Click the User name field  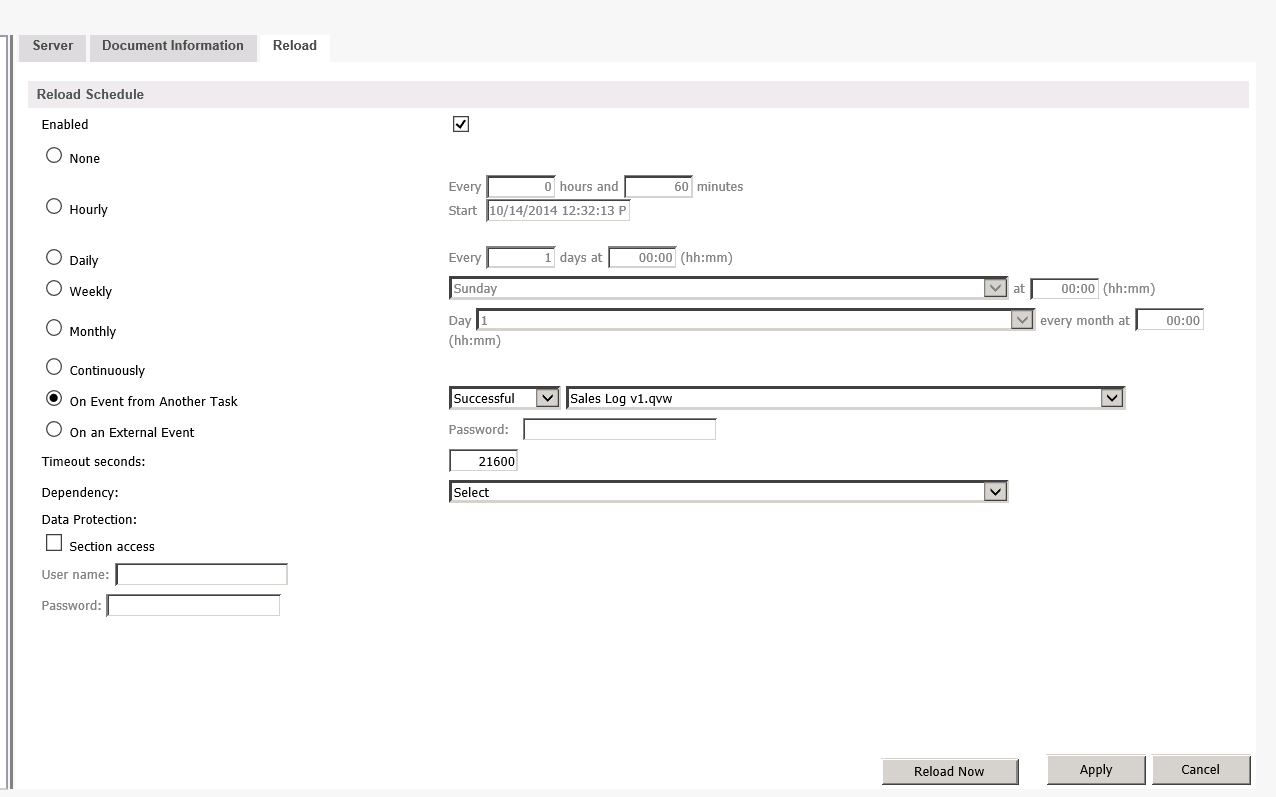[202, 575]
